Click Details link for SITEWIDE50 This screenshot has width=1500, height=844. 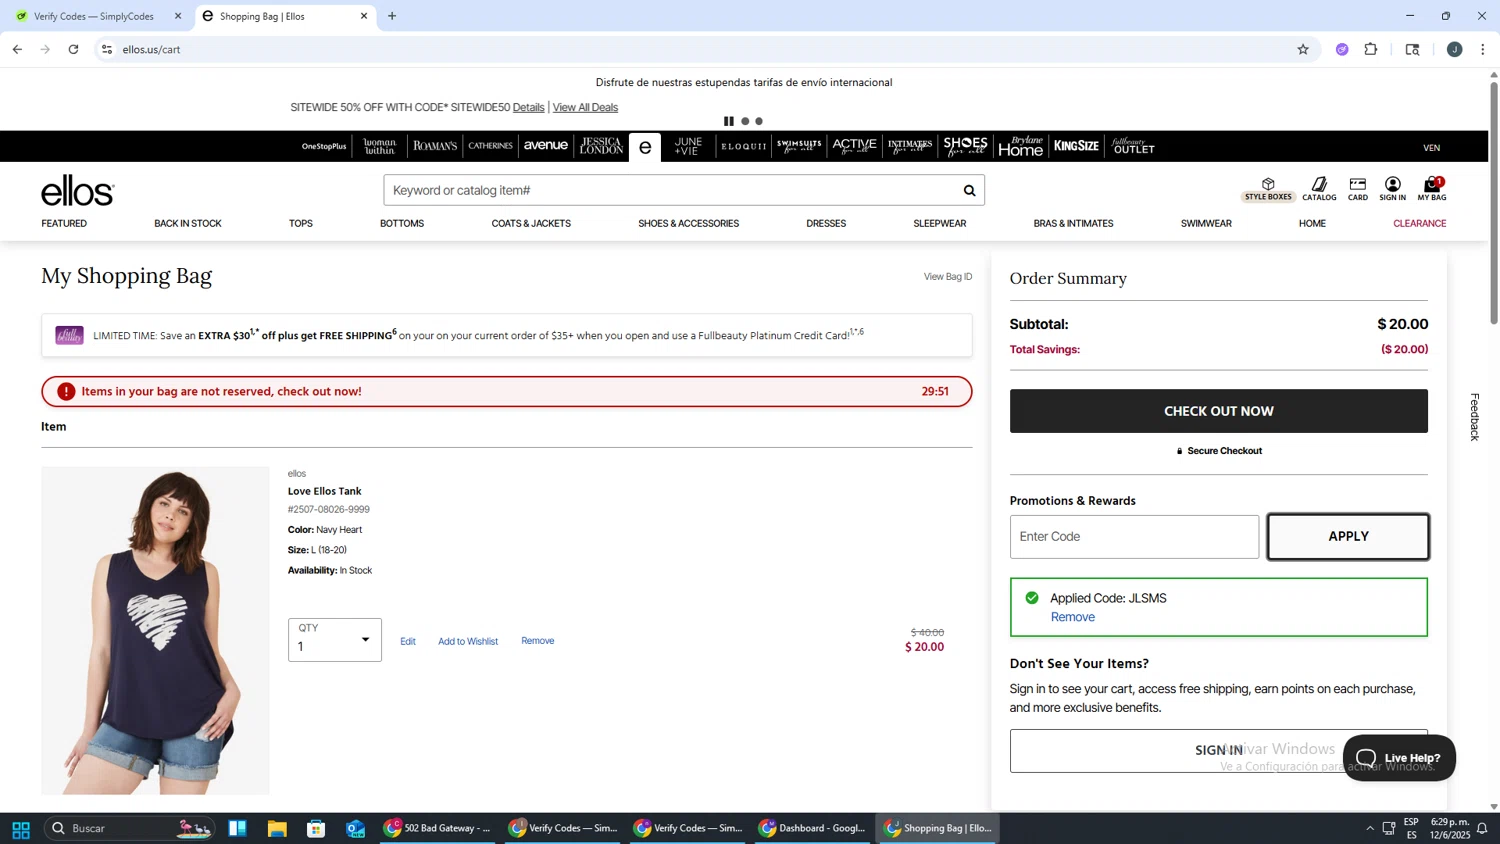pos(528,107)
